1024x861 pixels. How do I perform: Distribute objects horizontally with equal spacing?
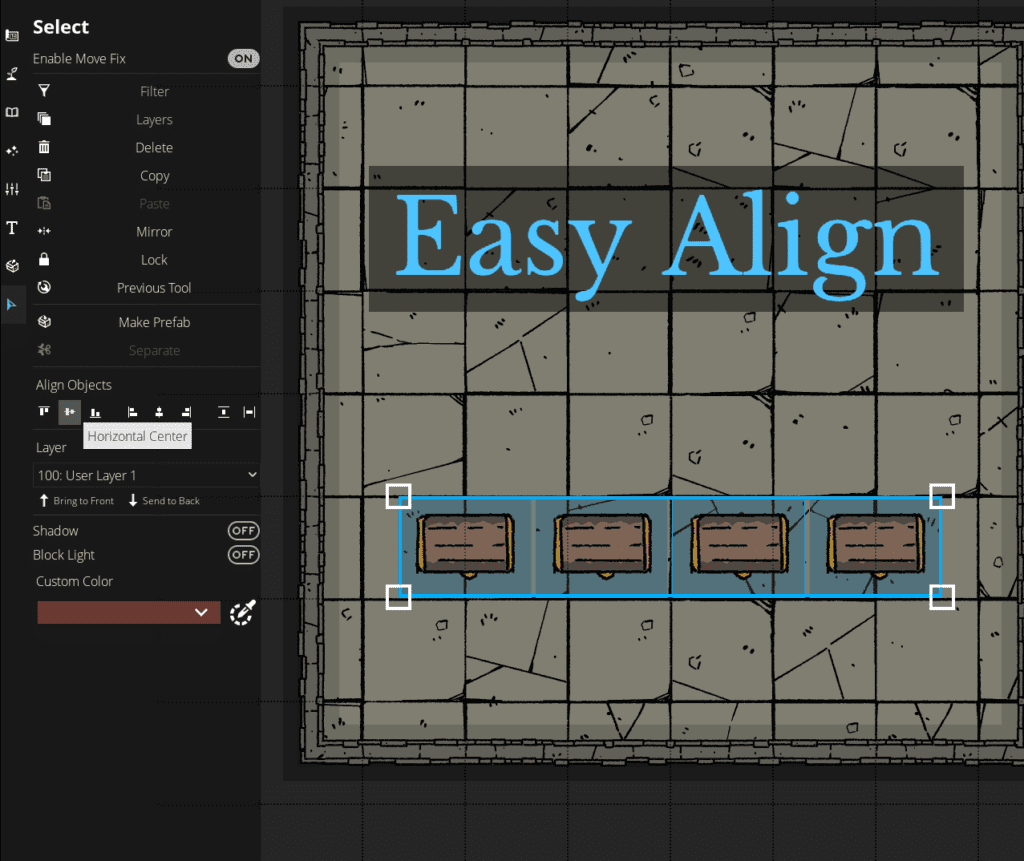coord(249,412)
